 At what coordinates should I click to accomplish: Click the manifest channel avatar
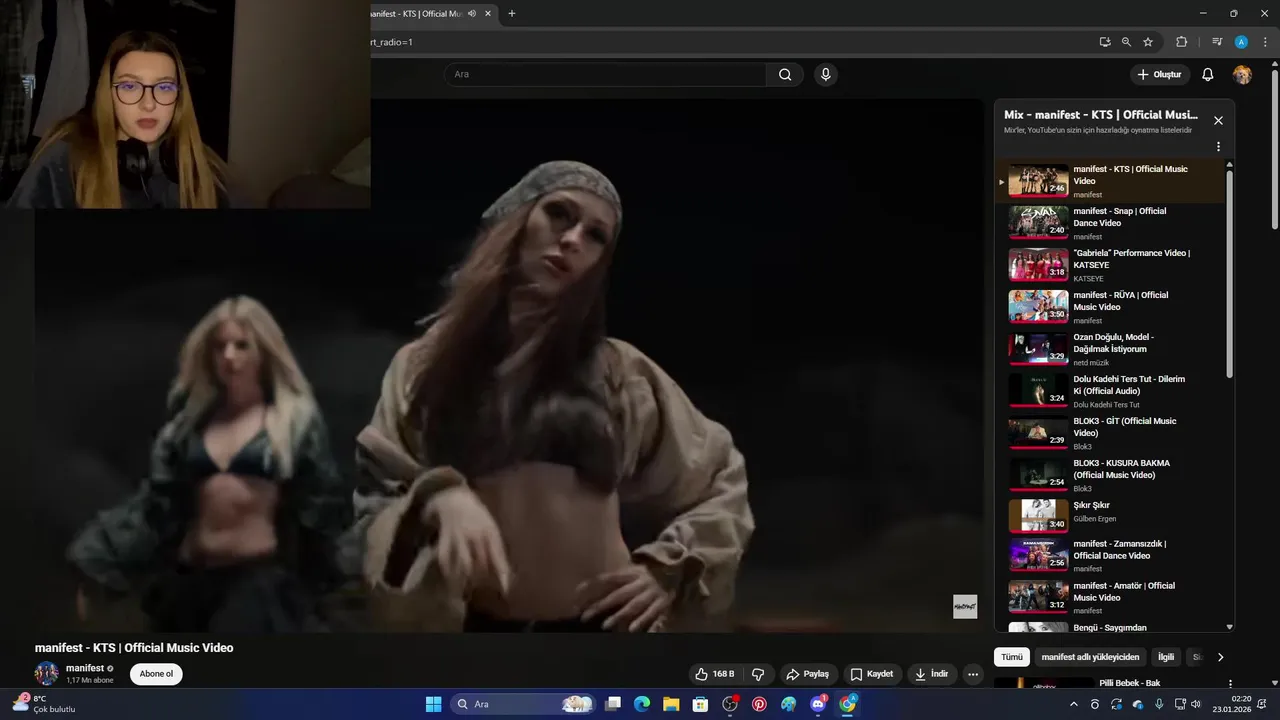point(47,673)
